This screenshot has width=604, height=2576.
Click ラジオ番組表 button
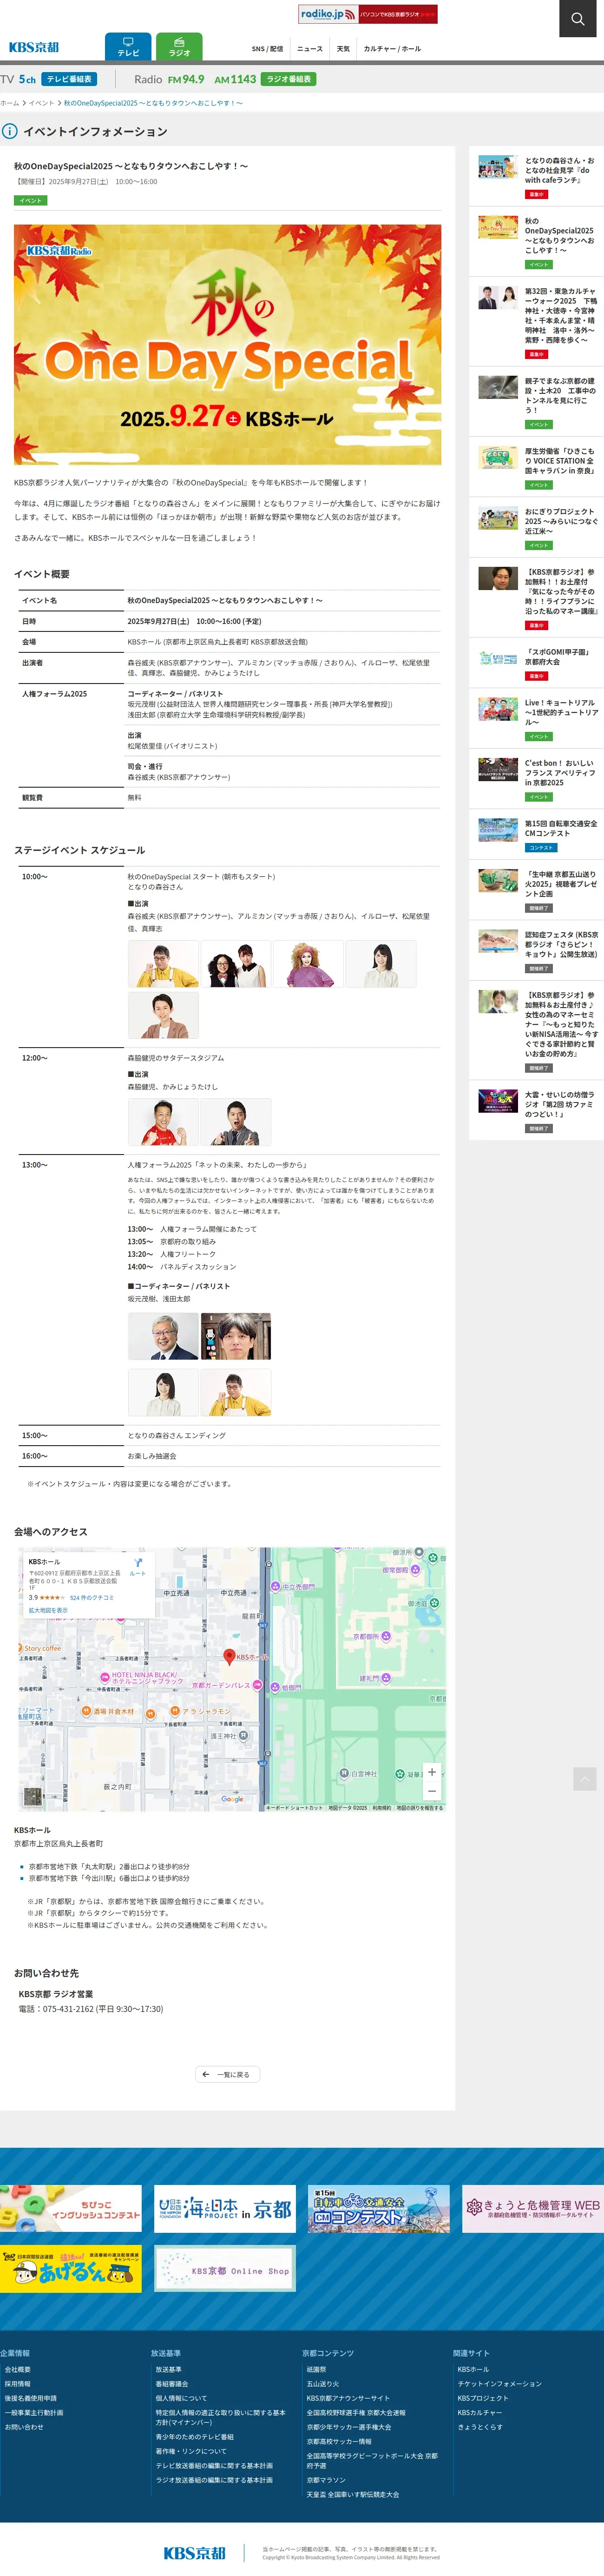coord(289,79)
